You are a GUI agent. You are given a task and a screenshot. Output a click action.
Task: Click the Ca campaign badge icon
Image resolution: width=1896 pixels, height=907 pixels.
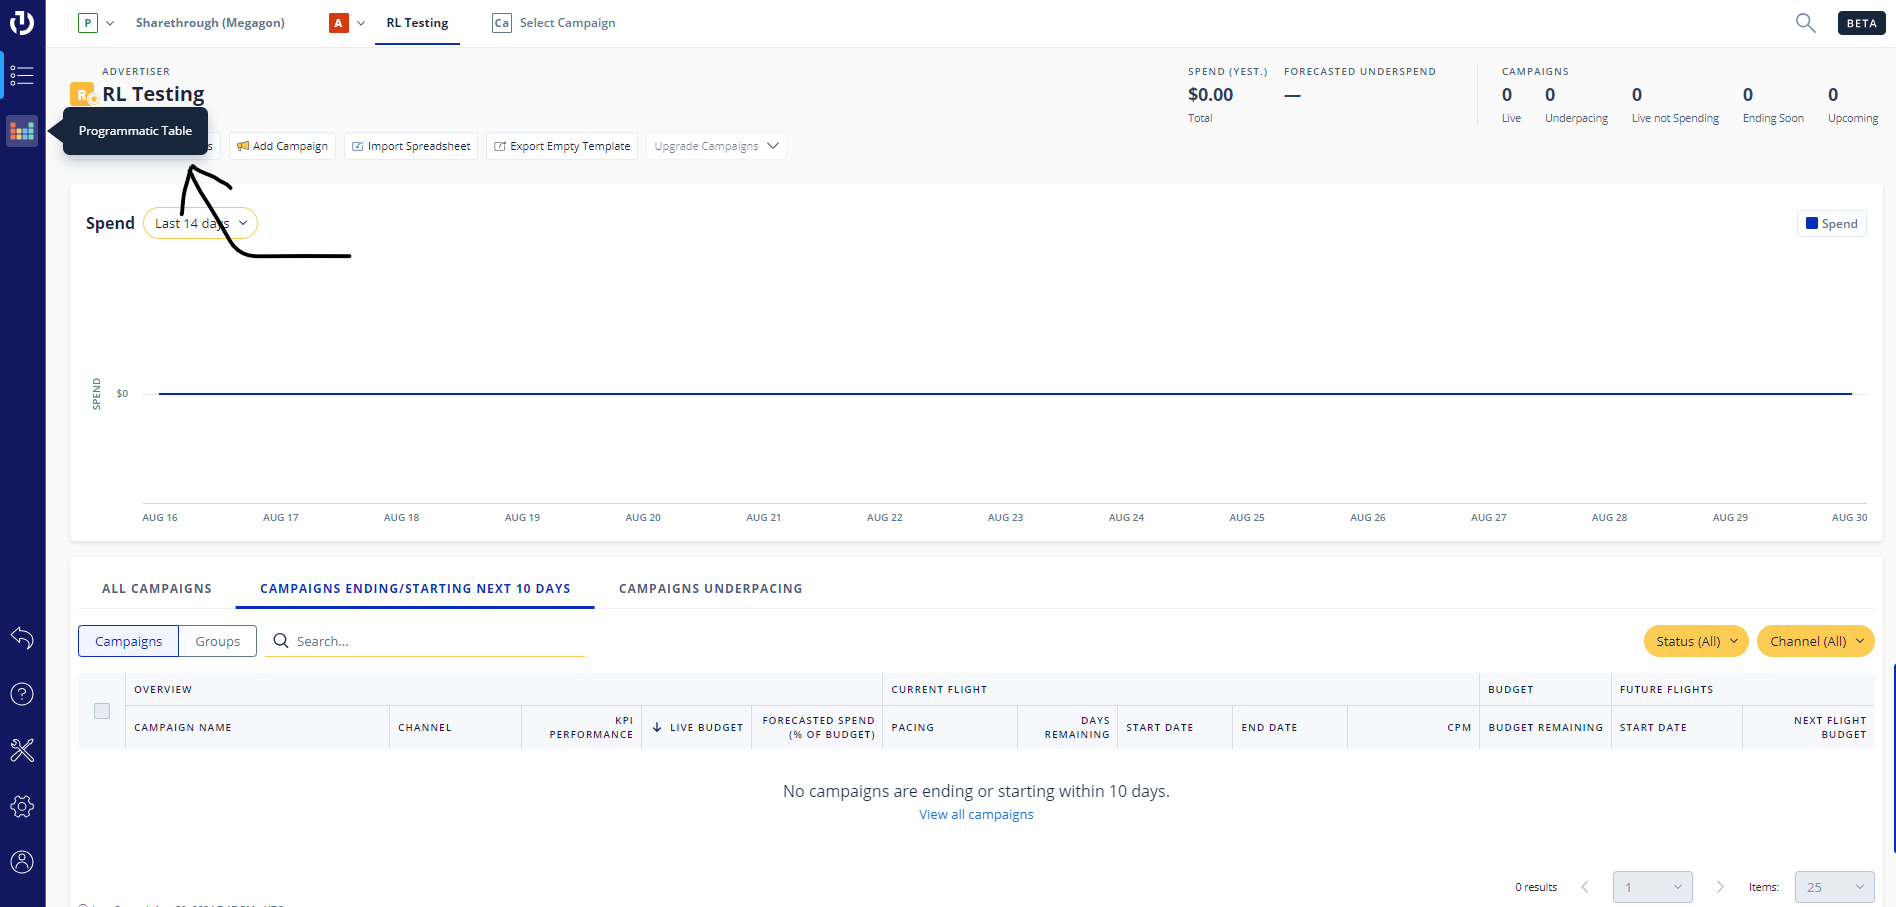coord(502,23)
